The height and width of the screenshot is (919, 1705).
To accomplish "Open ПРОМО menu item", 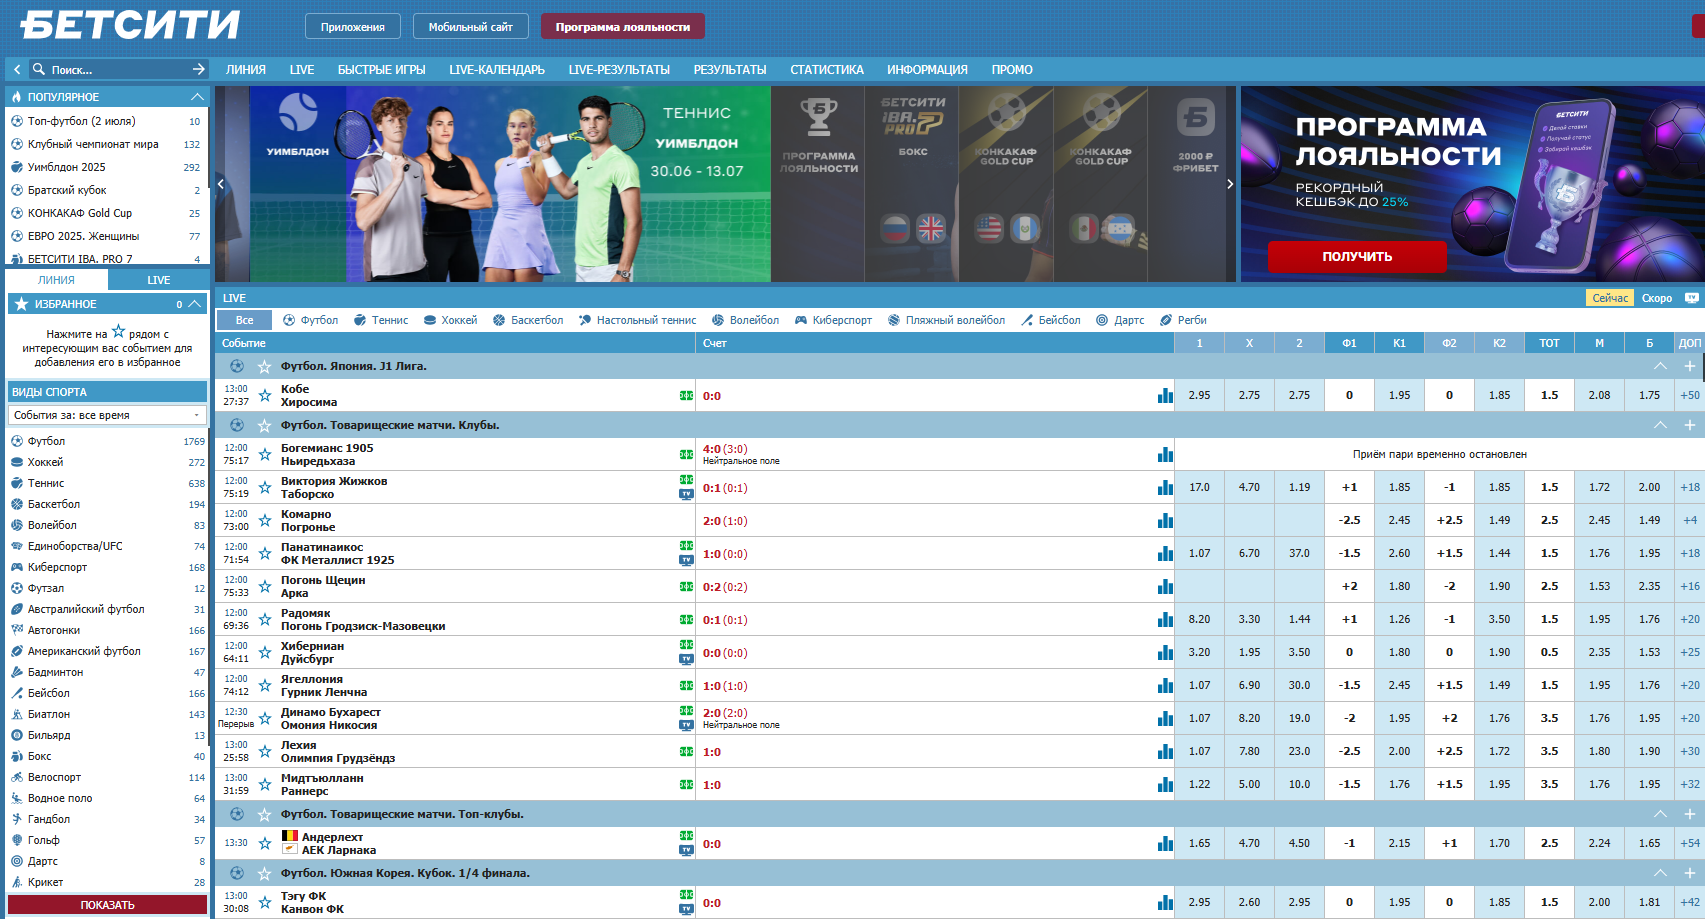I will click(x=1012, y=70).
